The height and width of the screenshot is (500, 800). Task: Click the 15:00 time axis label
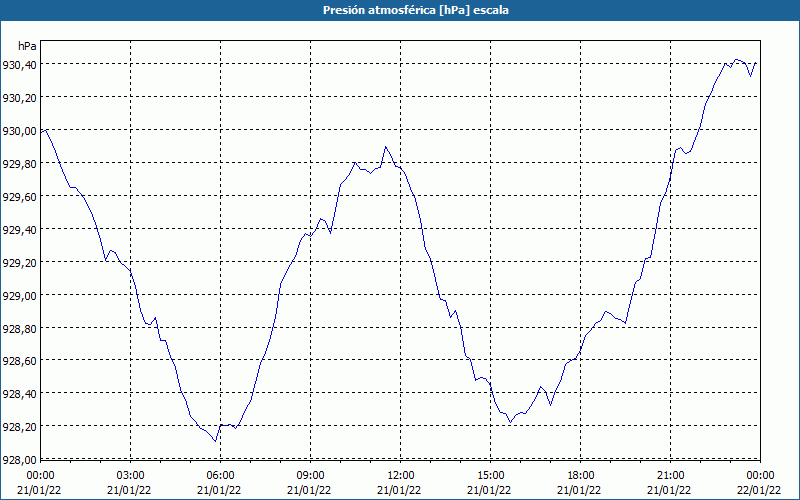490,475
